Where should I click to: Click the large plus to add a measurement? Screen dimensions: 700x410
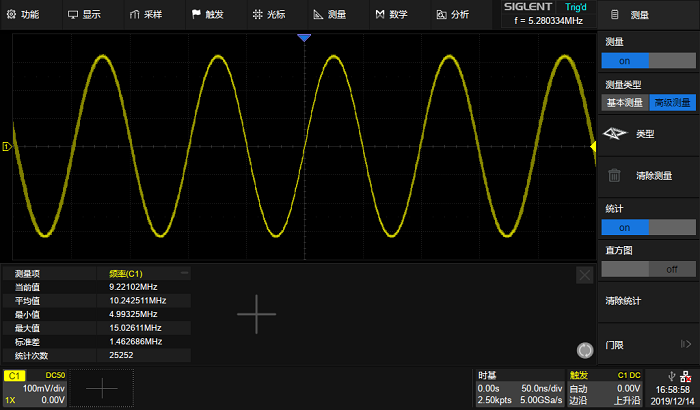click(256, 314)
